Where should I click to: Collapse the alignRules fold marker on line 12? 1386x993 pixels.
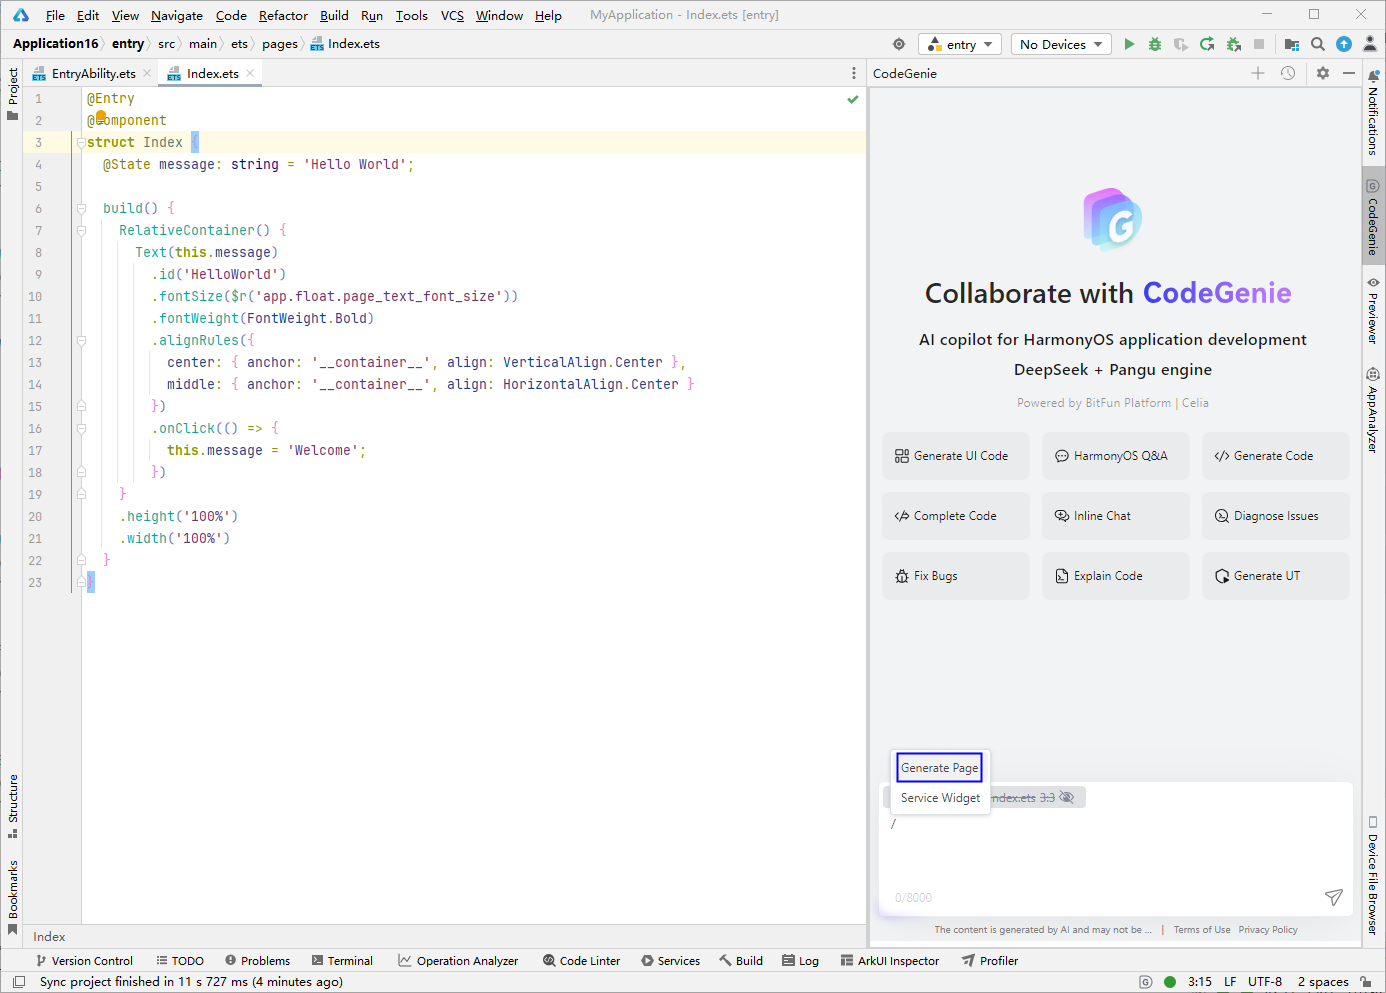point(81,341)
